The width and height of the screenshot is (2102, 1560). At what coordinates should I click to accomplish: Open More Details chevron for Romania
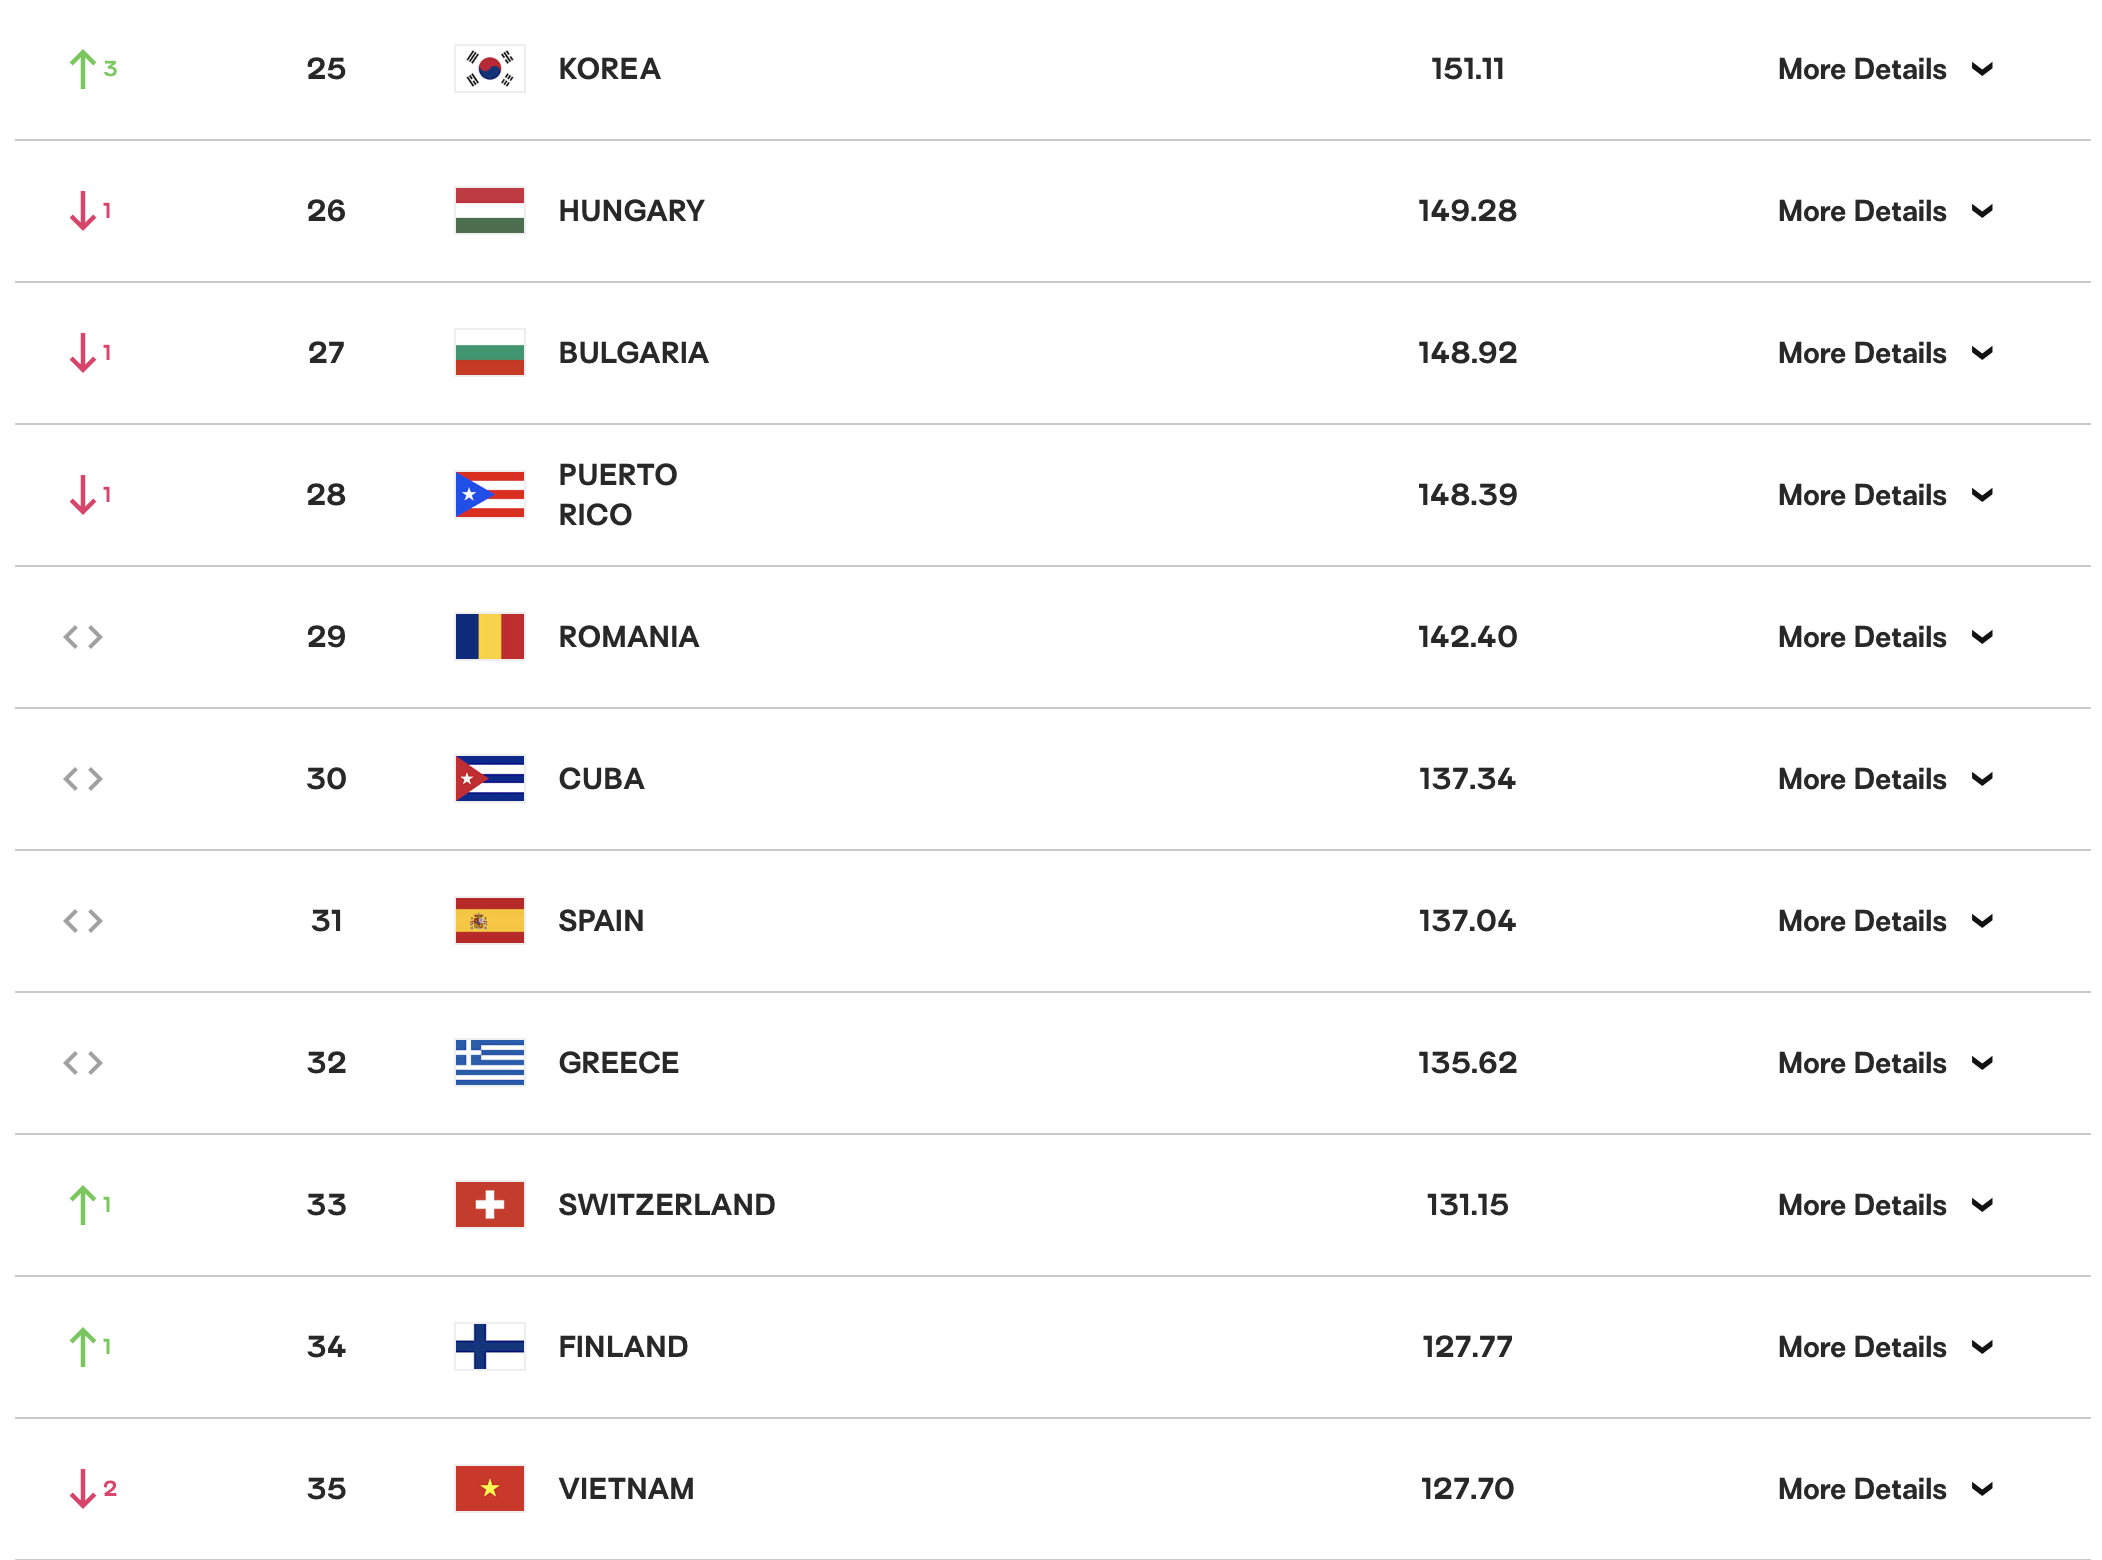1982,637
